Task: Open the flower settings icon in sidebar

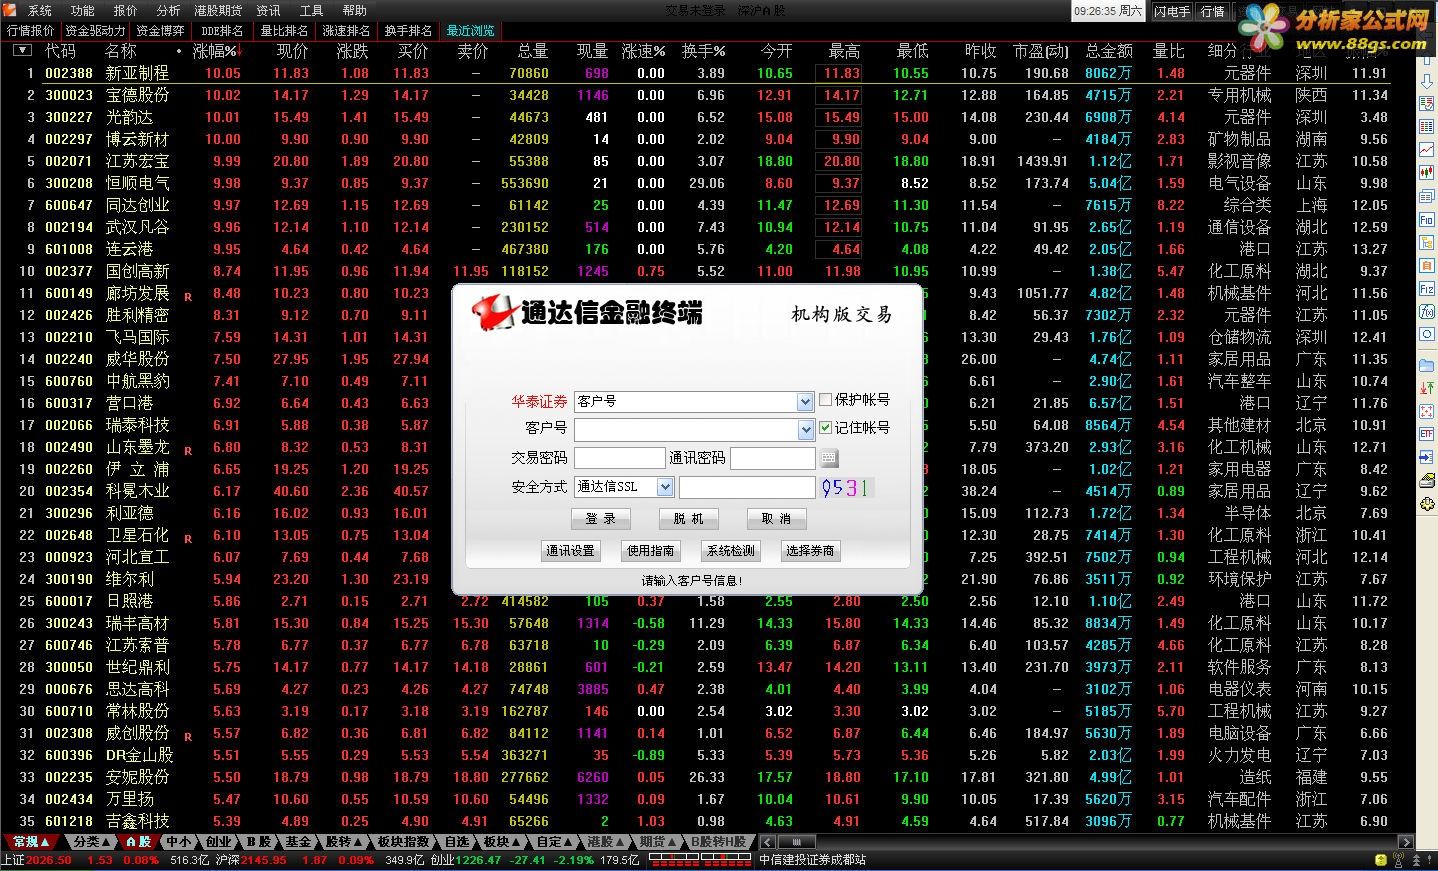Action: coord(1427,504)
